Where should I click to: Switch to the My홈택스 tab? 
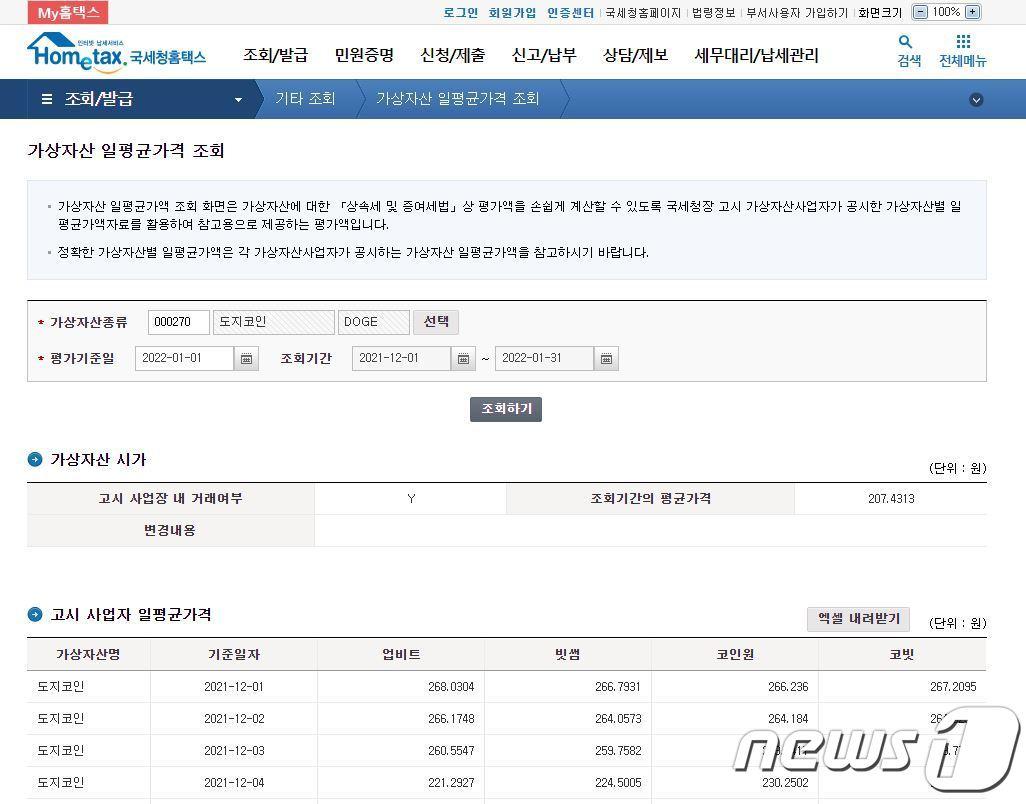click(68, 13)
